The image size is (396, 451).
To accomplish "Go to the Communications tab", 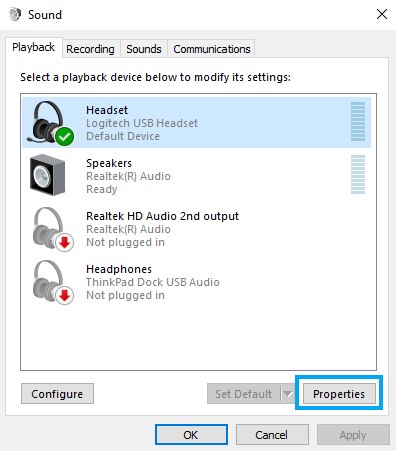I will pos(212,49).
